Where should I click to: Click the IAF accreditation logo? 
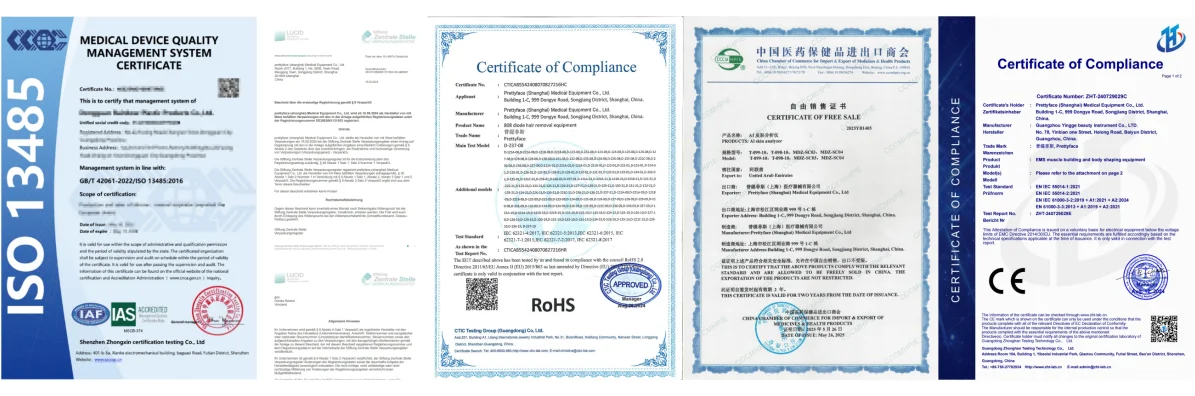tap(91, 315)
